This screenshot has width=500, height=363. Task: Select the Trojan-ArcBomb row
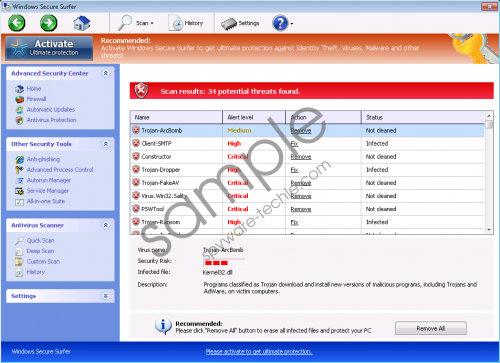[307, 130]
